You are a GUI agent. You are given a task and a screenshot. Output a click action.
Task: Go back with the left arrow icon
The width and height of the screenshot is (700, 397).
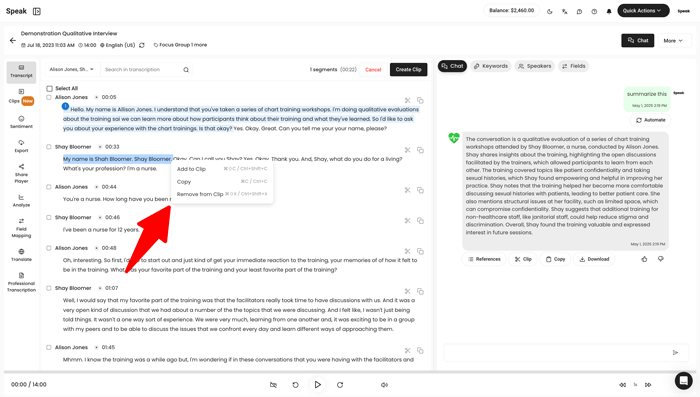[12, 40]
